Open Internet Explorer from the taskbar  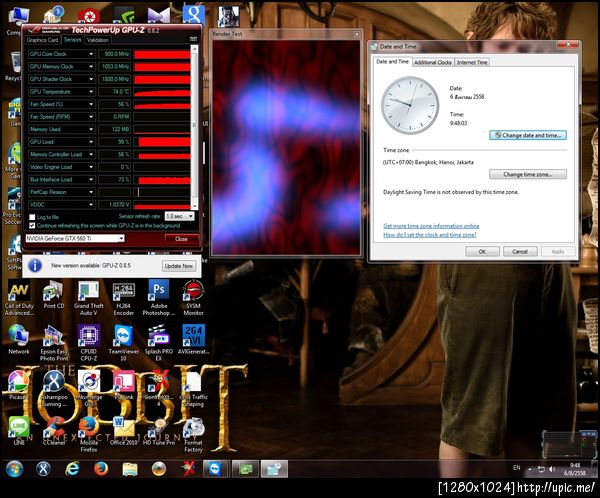[72, 469]
